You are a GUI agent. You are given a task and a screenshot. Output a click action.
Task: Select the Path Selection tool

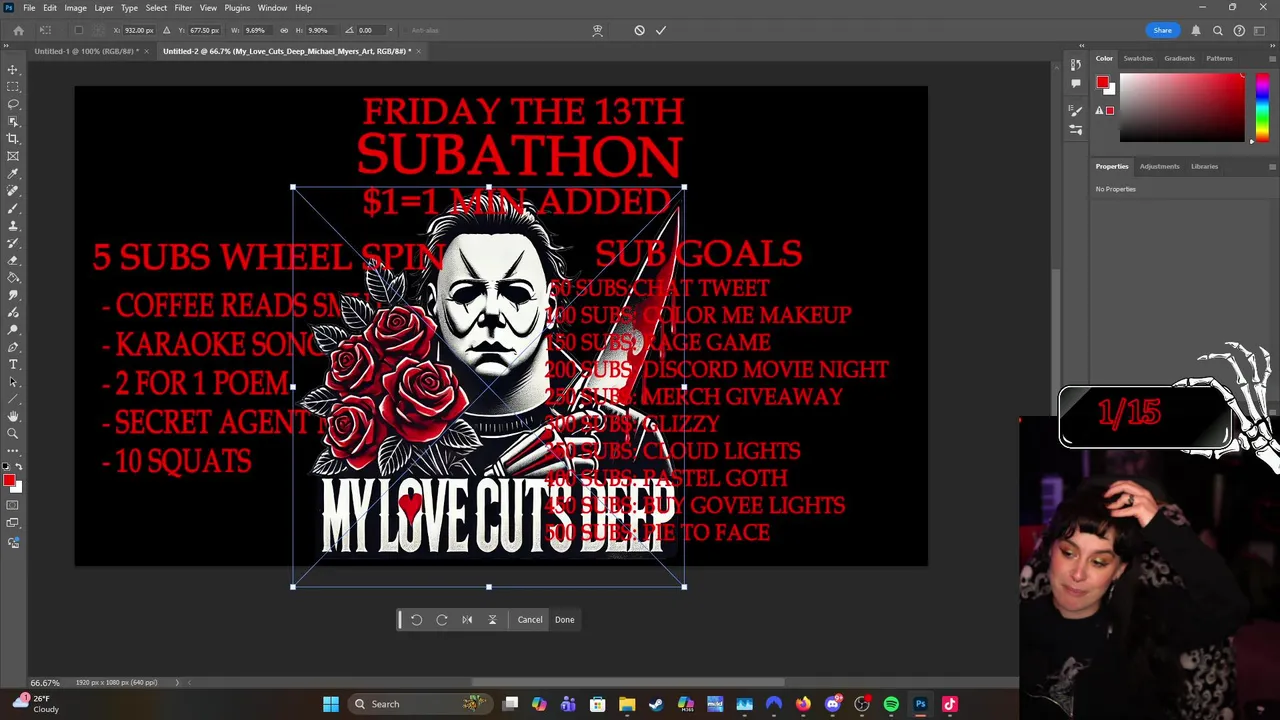(x=13, y=381)
